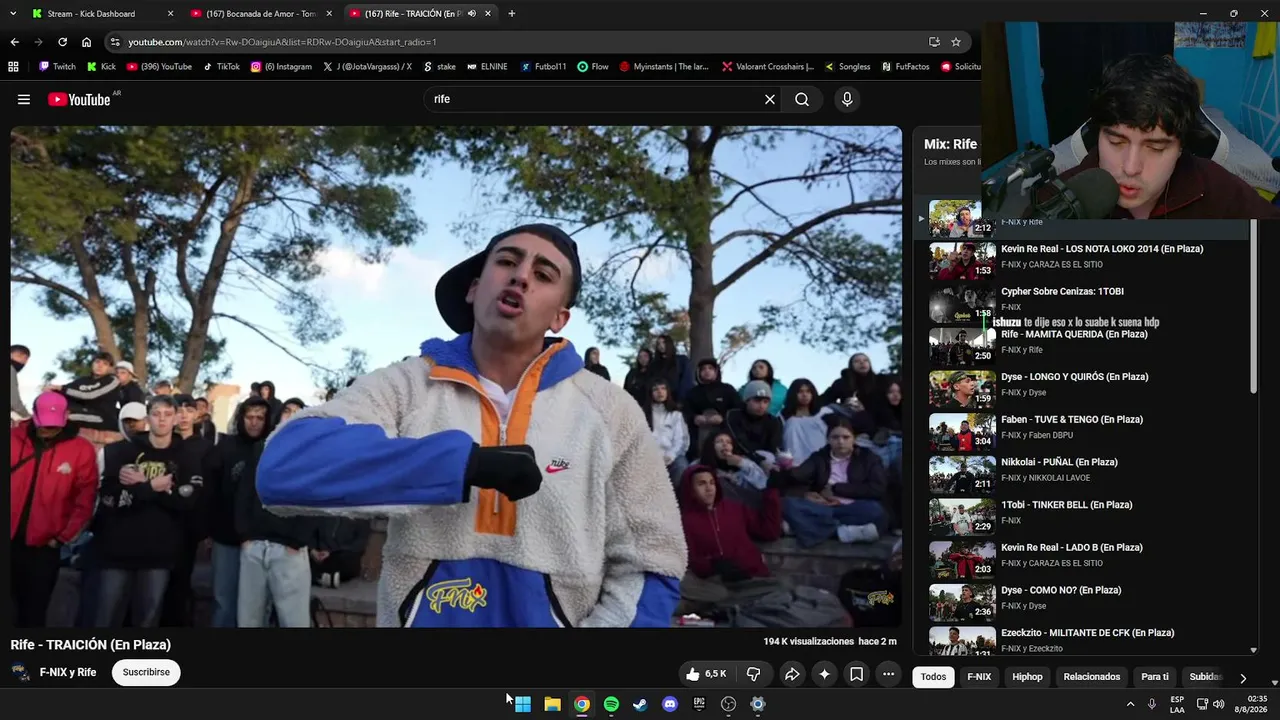This screenshot has width=1280, height=720.
Task: Open Steam from the taskbar
Action: [x=640, y=704]
